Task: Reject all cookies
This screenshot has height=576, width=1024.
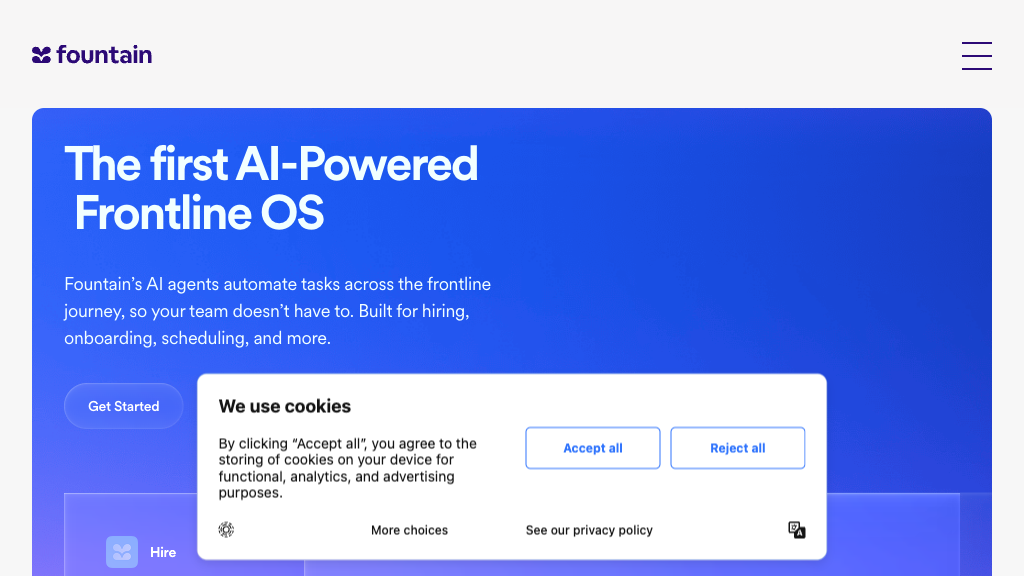Action: tap(737, 448)
